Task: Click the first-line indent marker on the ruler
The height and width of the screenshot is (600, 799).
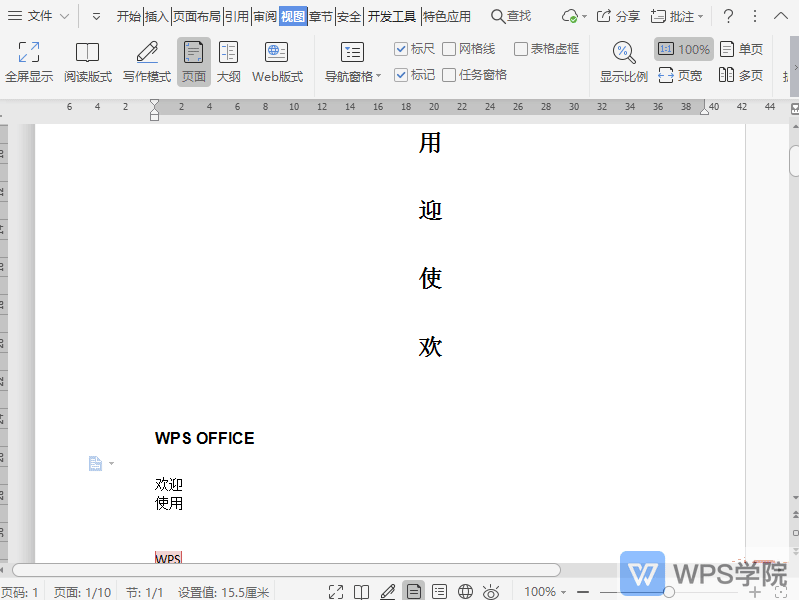Action: 154,103
